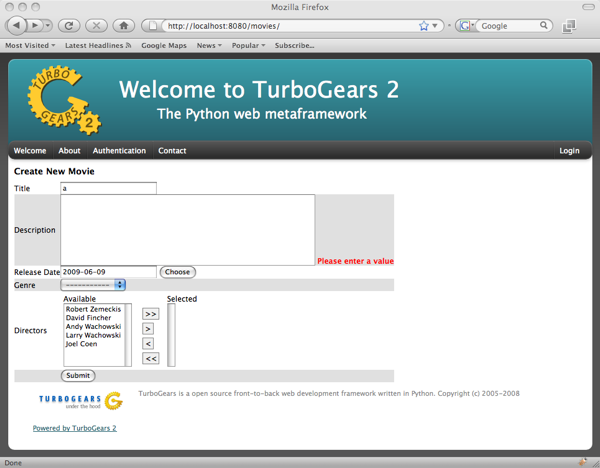Image resolution: width=600 pixels, height=468 pixels.
Task: Open the Genre dropdown selector
Action: (x=93, y=285)
